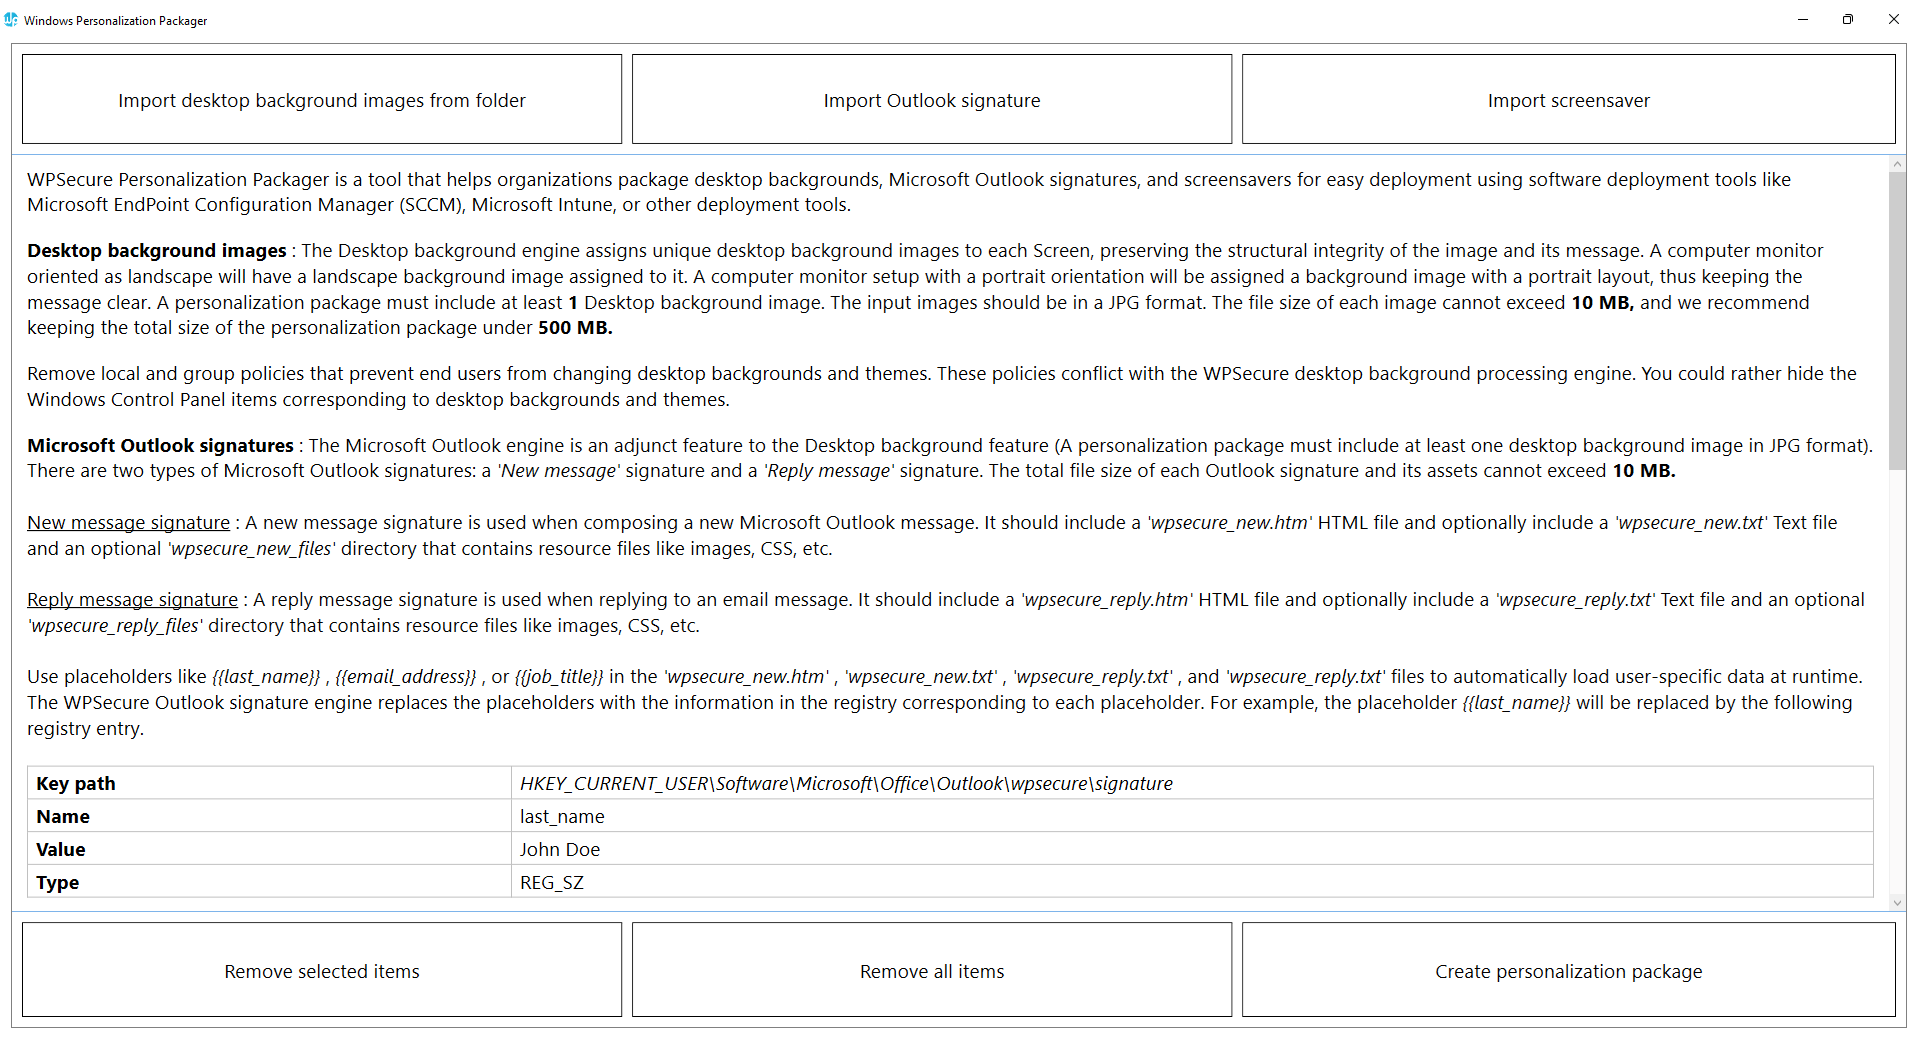The image size is (1918, 1039).
Task: Restore down the window
Action: pyautogui.click(x=1848, y=19)
